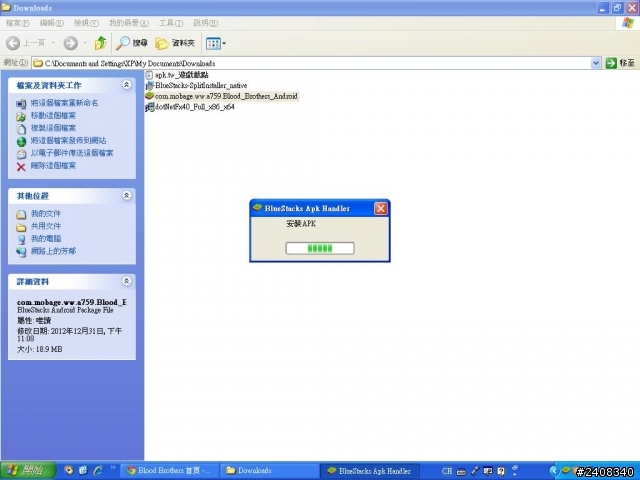Click the Network Places icon in sidebar

click(21, 252)
